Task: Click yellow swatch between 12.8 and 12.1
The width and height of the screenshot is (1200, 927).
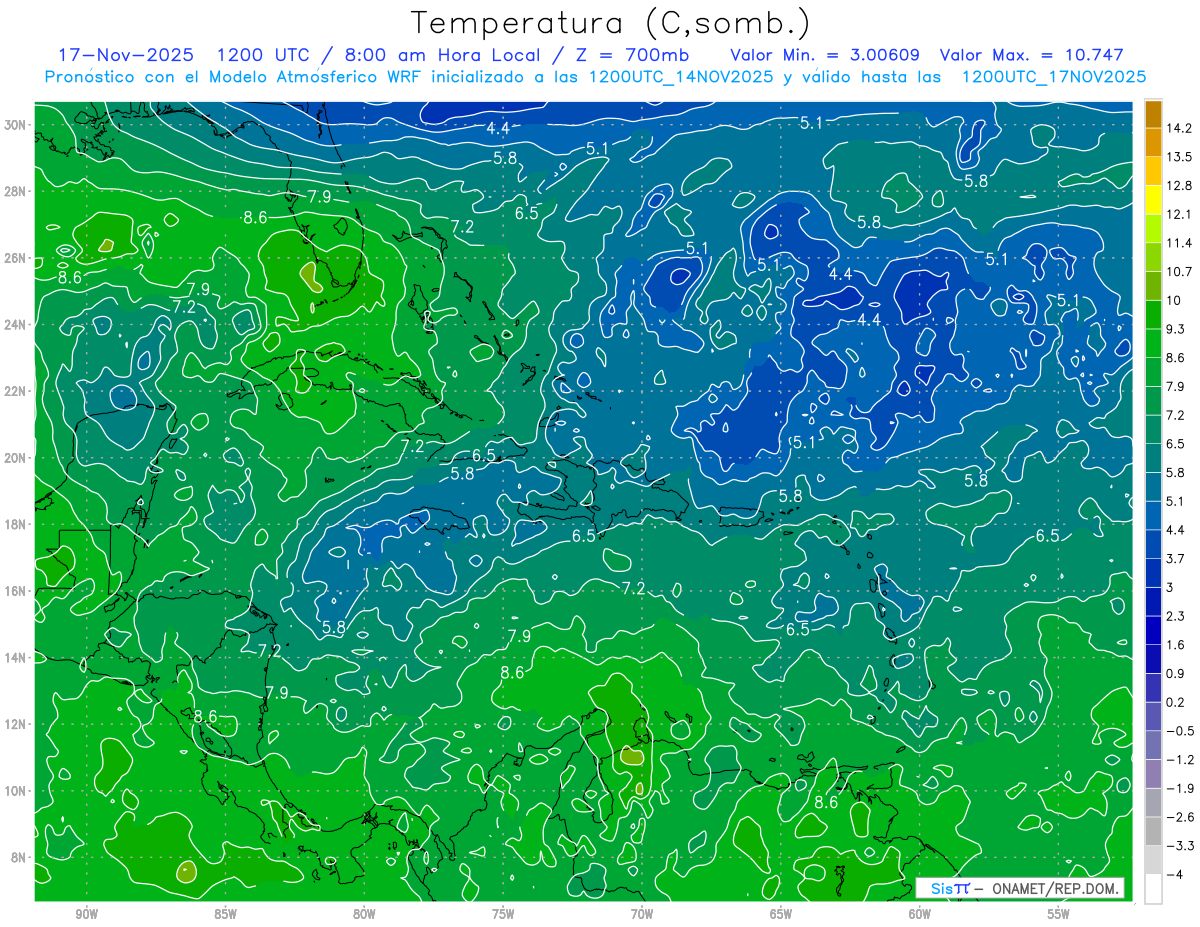Action: click(x=1153, y=199)
